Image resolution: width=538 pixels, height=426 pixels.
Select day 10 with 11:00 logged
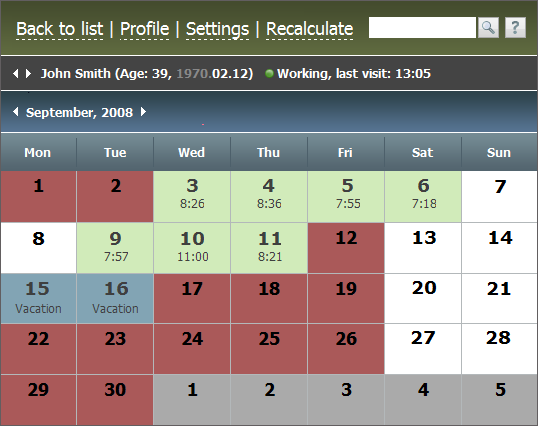[192, 248]
